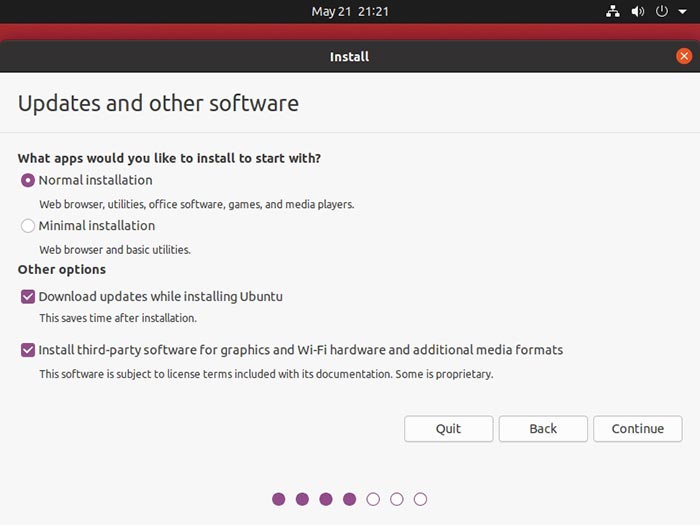
Task: Click the volume speaker icon in top bar
Action: coord(638,11)
